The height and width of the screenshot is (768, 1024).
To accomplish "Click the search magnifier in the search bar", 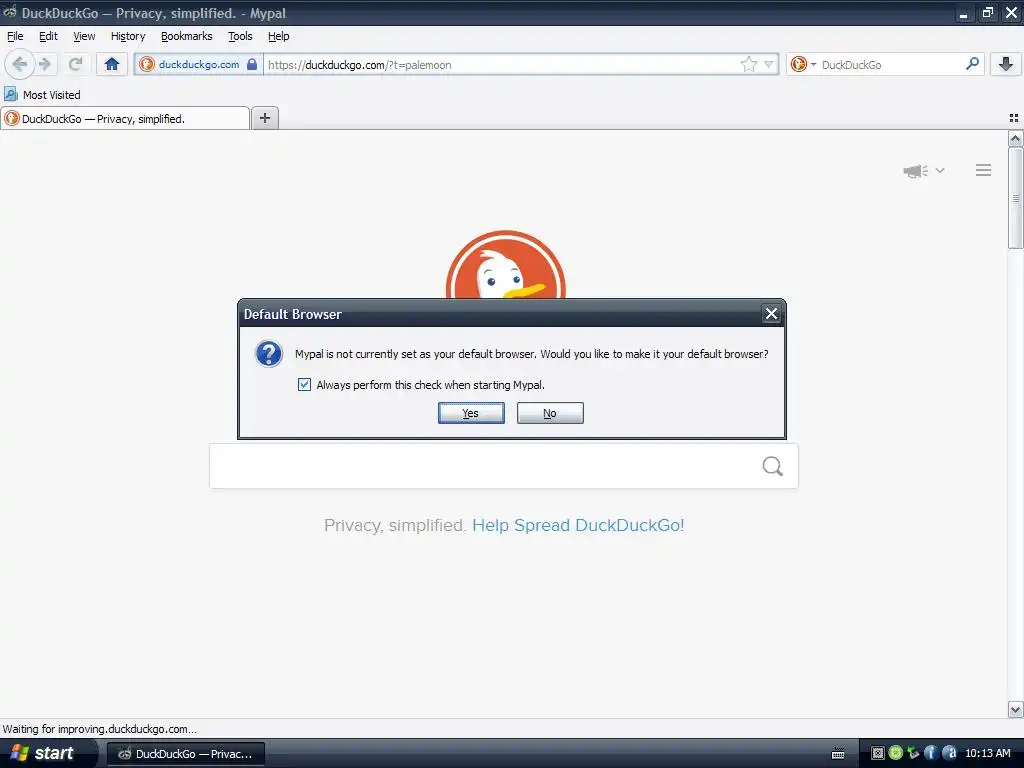I will (972, 64).
